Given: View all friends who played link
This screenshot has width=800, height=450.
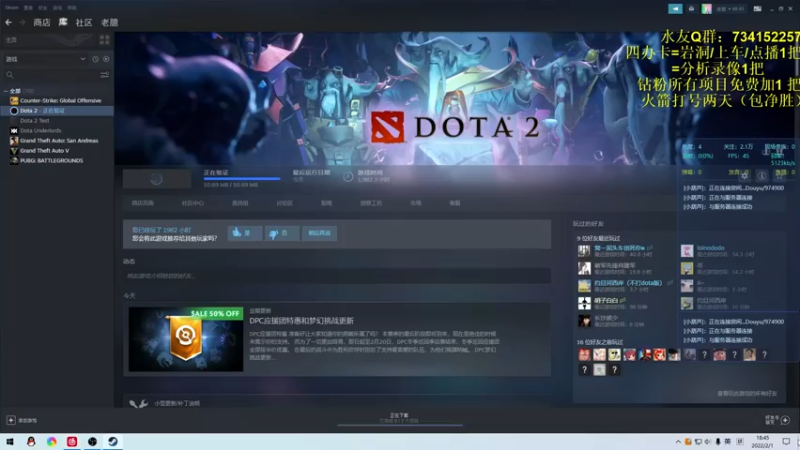Looking at the screenshot, I should pos(747,394).
